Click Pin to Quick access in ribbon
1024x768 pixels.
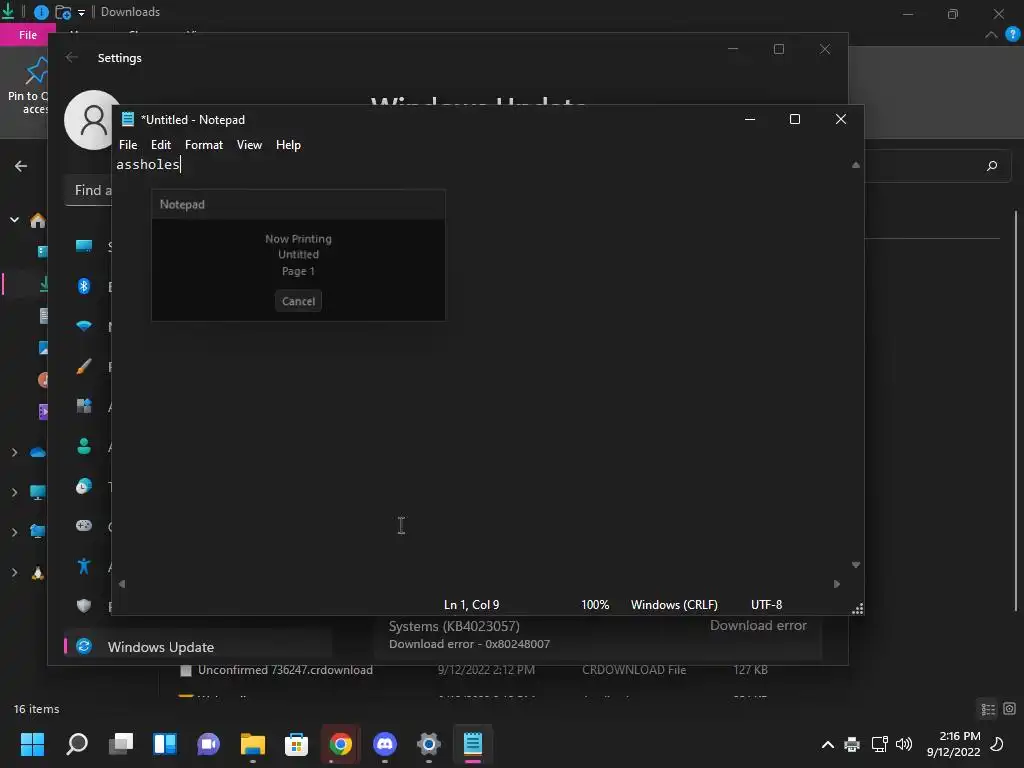27,87
